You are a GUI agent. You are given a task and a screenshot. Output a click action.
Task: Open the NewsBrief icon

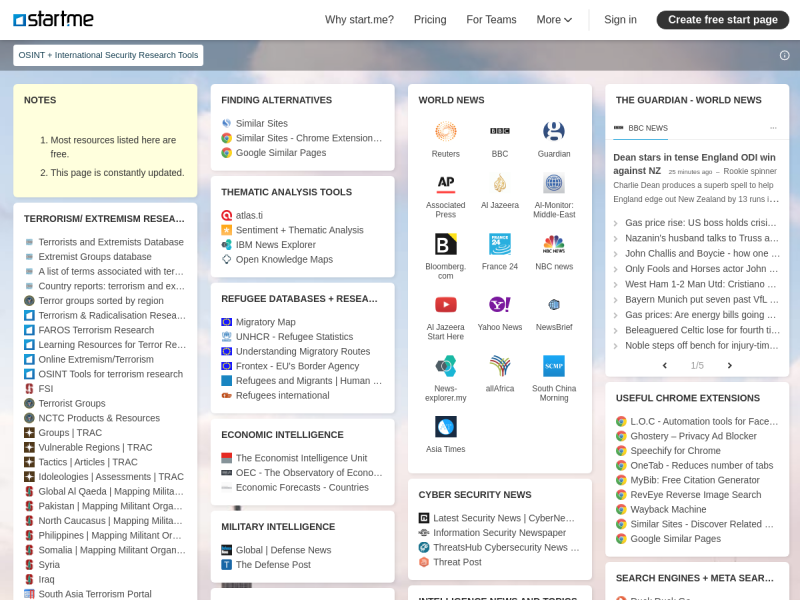[554, 305]
